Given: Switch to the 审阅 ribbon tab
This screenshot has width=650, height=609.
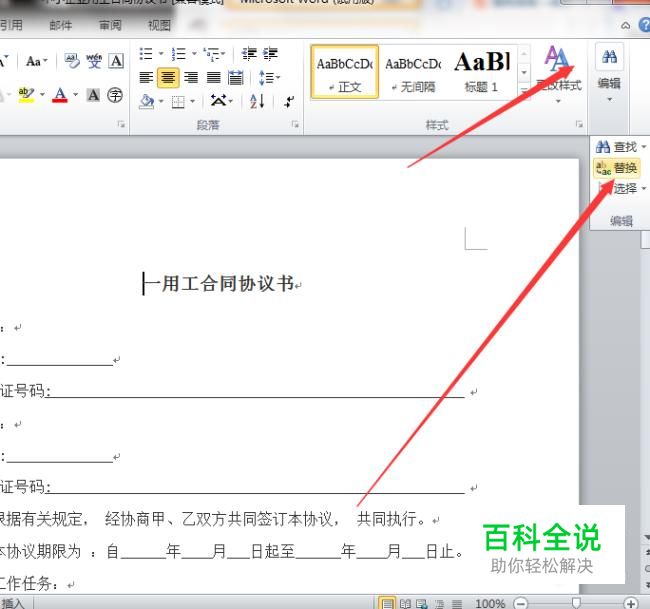Looking at the screenshot, I should (110, 25).
